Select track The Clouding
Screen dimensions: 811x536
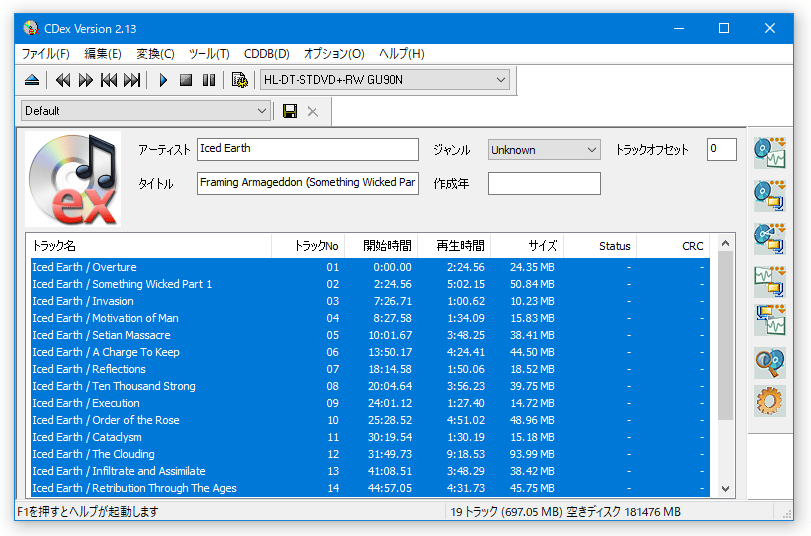[370, 454]
